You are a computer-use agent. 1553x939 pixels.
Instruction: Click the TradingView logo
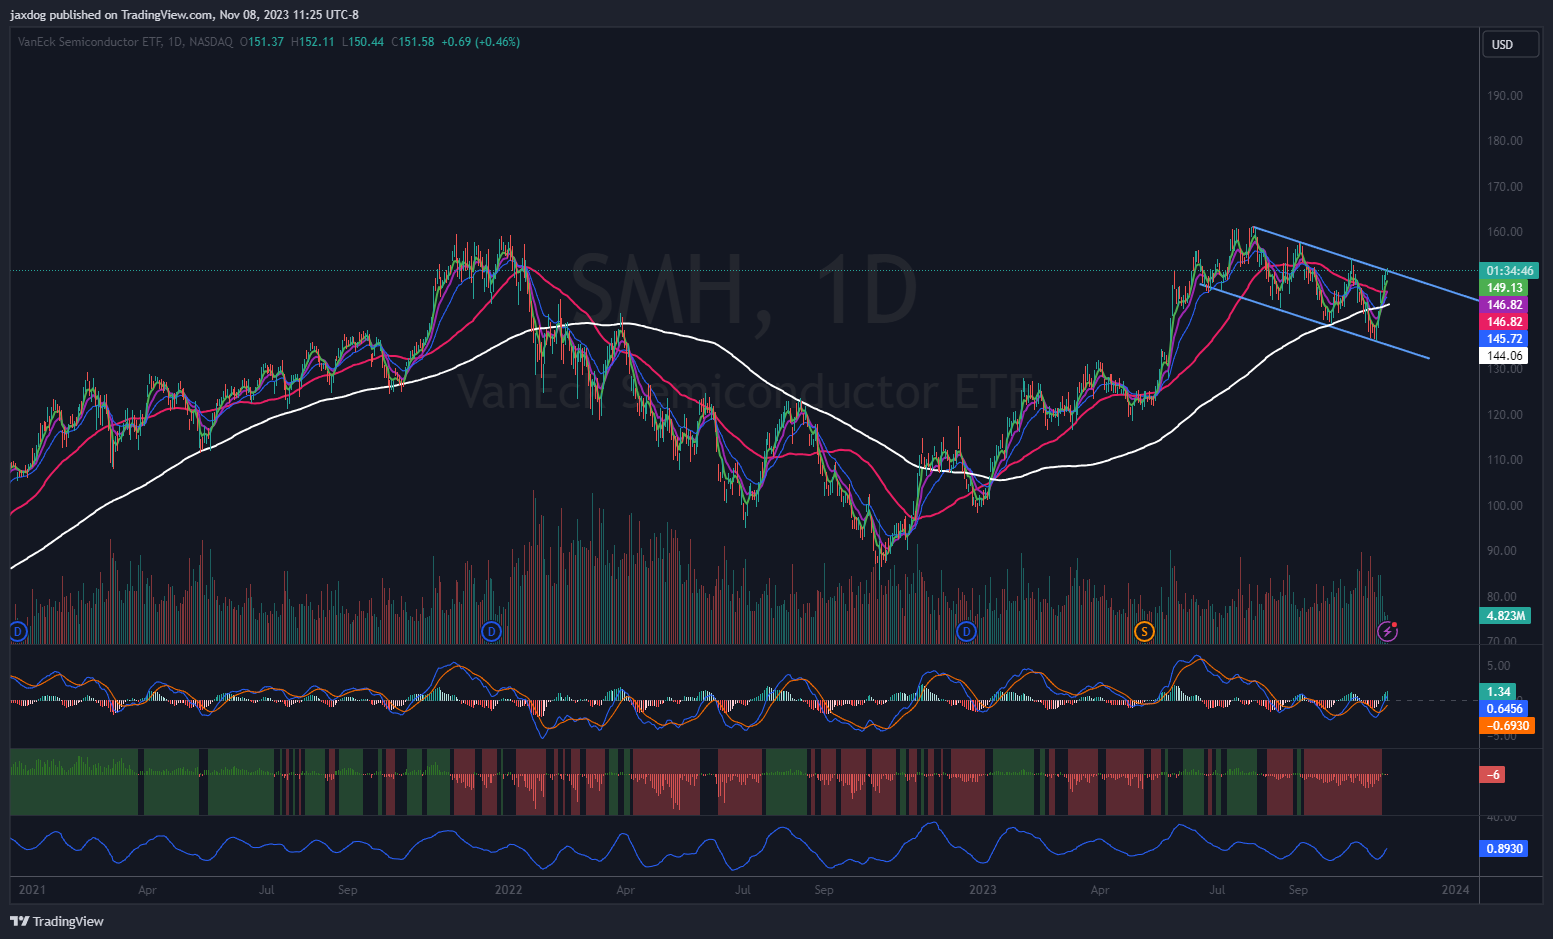pos(57,921)
